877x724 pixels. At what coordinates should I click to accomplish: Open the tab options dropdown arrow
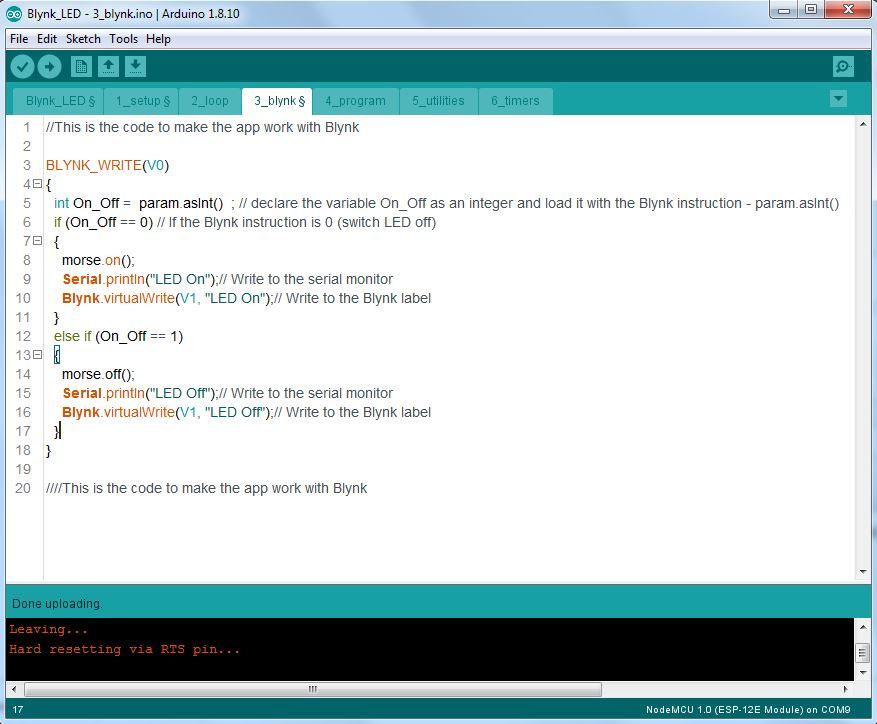pos(838,99)
